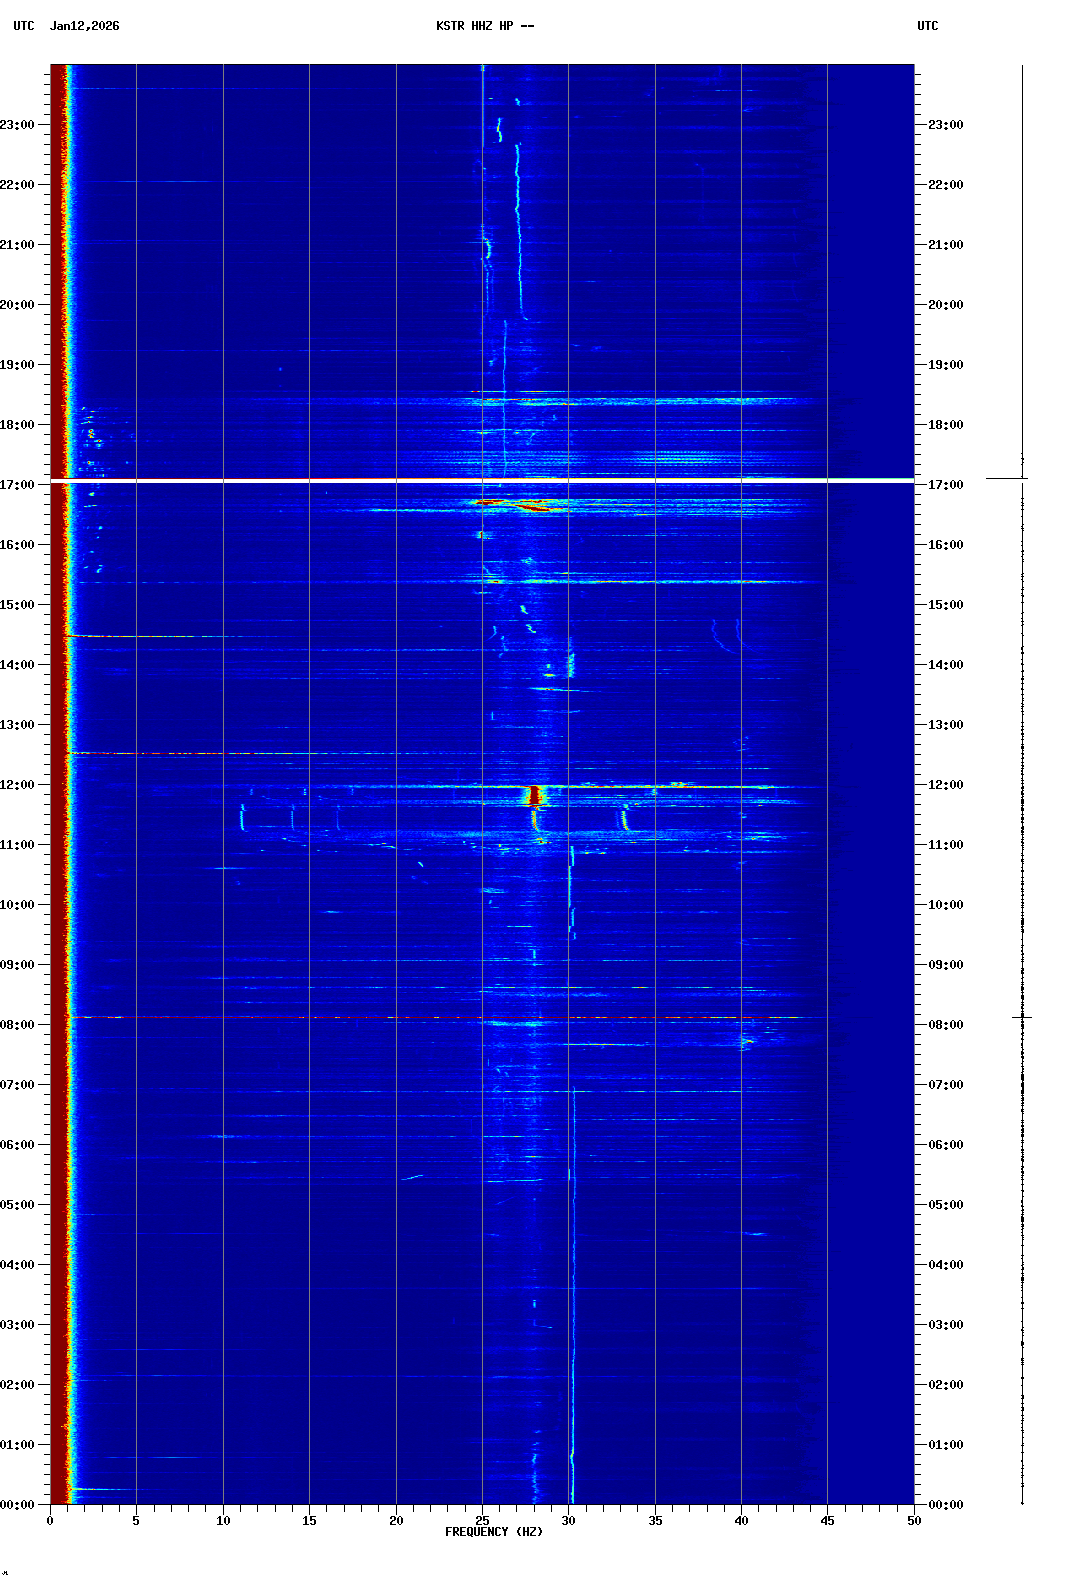Click the 00:00 time label on right axis
This screenshot has width=1066, height=1584.
[x=945, y=1505]
